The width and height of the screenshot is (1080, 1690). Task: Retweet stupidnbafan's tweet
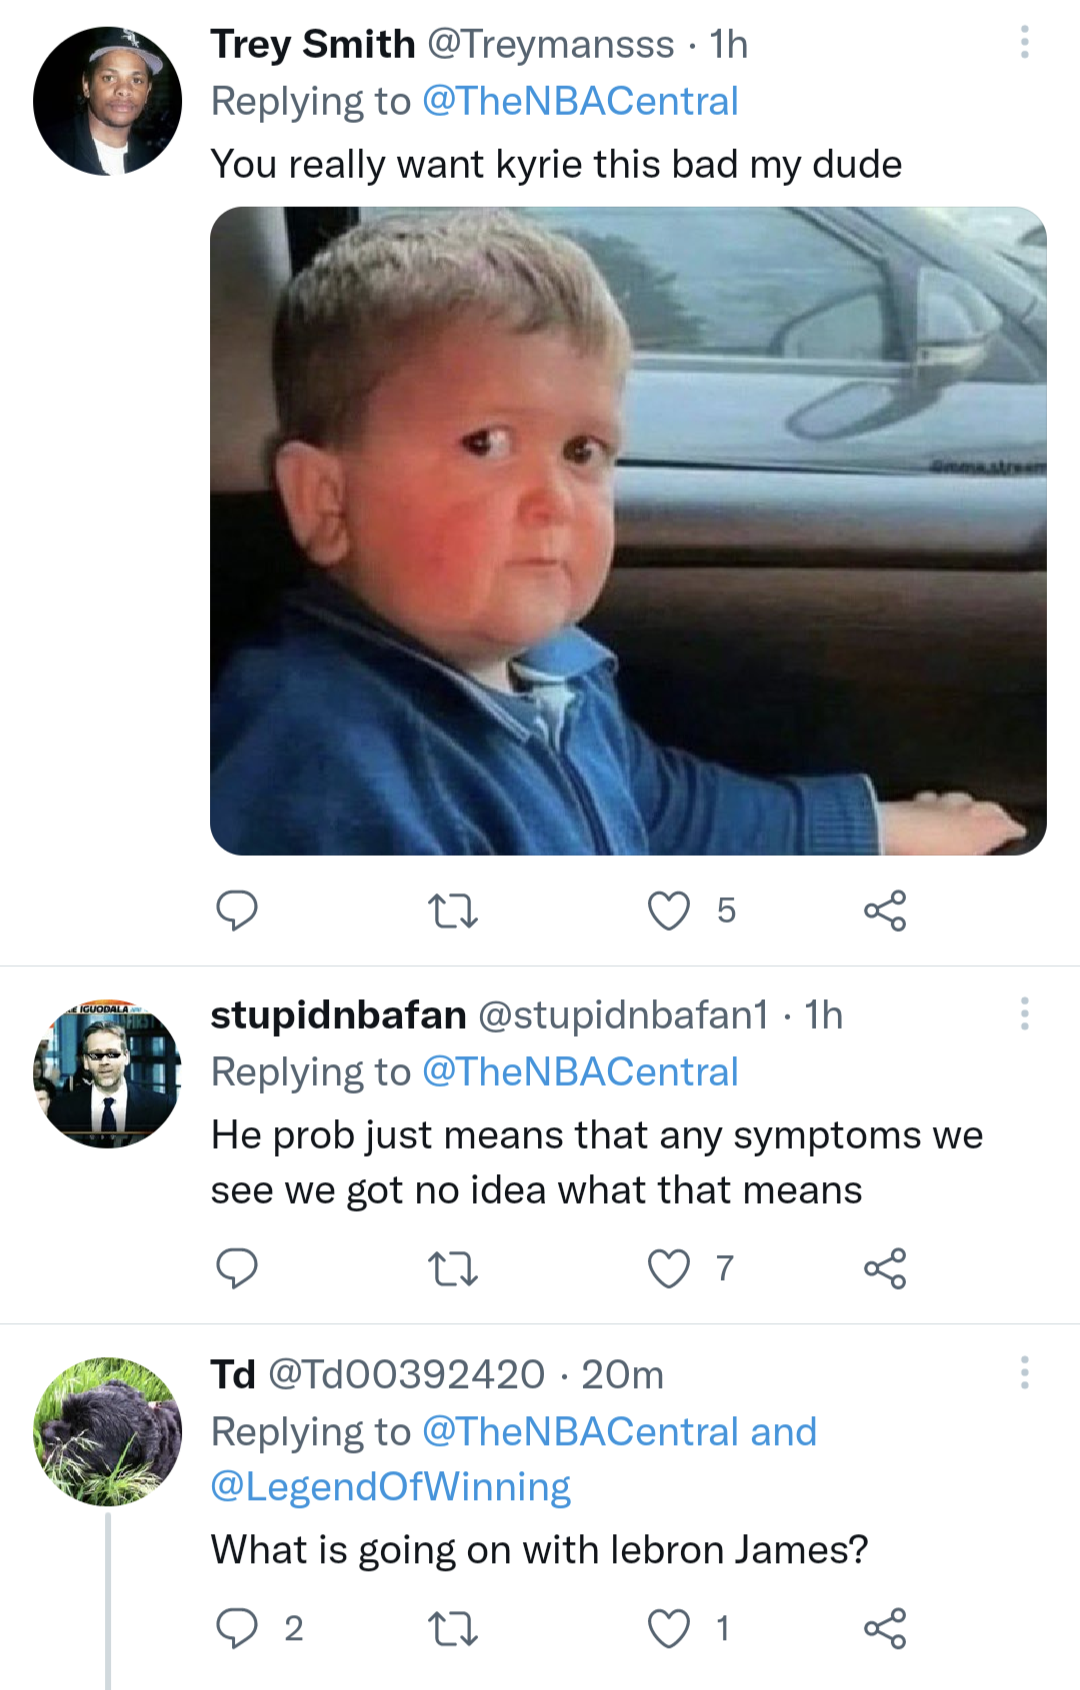click(x=453, y=1269)
